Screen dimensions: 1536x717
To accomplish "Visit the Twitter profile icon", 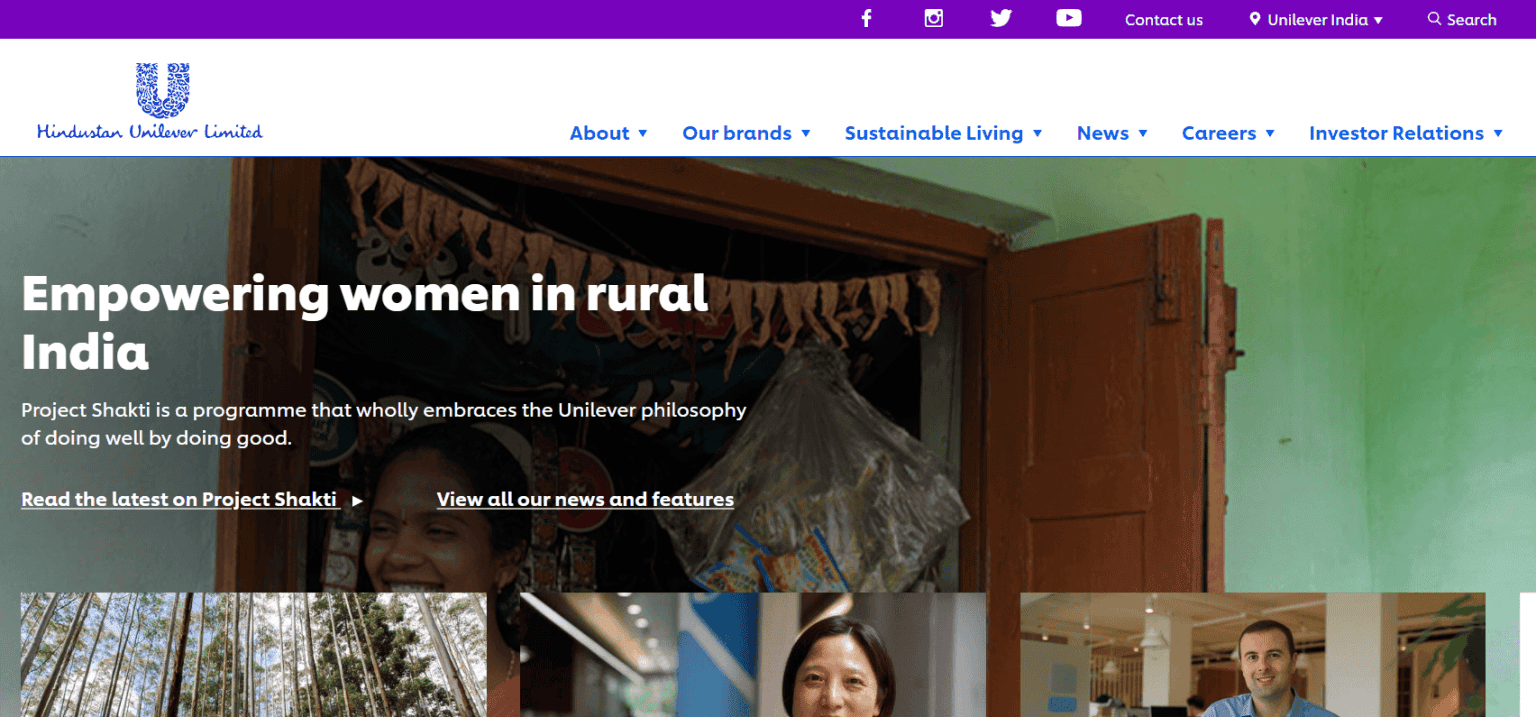I will coord(1000,19).
